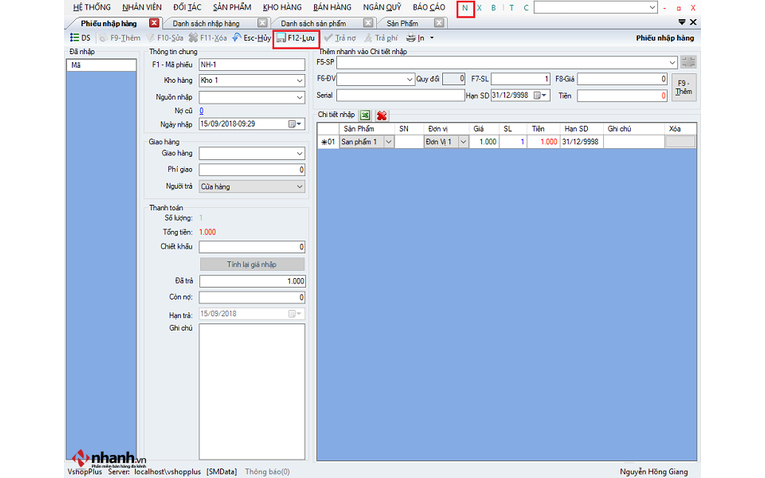Viewport: 765px width, 478px height.
Task: Click the N quick shortcut letter
Action: point(465,8)
